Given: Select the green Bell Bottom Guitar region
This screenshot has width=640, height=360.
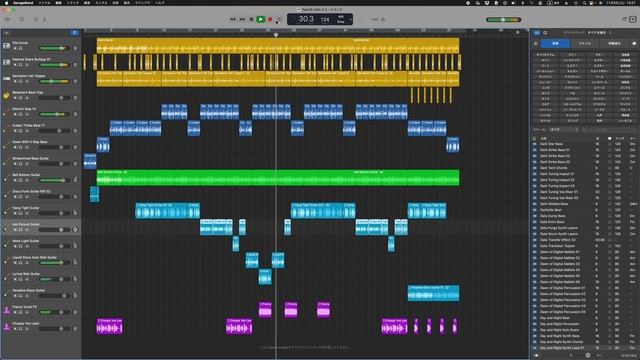Looking at the screenshot, I should point(278,178).
